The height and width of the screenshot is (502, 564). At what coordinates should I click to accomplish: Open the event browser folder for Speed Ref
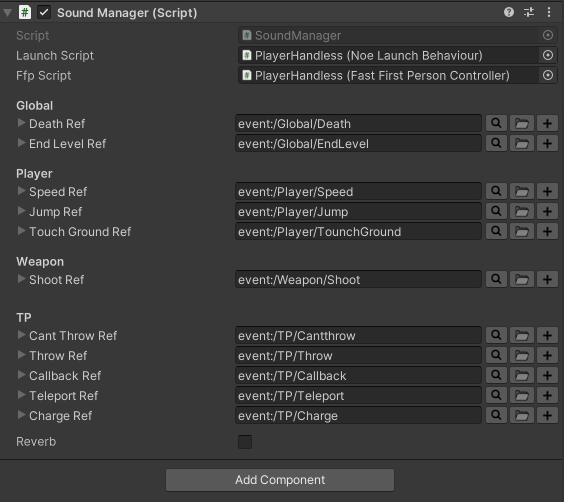[x=522, y=191]
